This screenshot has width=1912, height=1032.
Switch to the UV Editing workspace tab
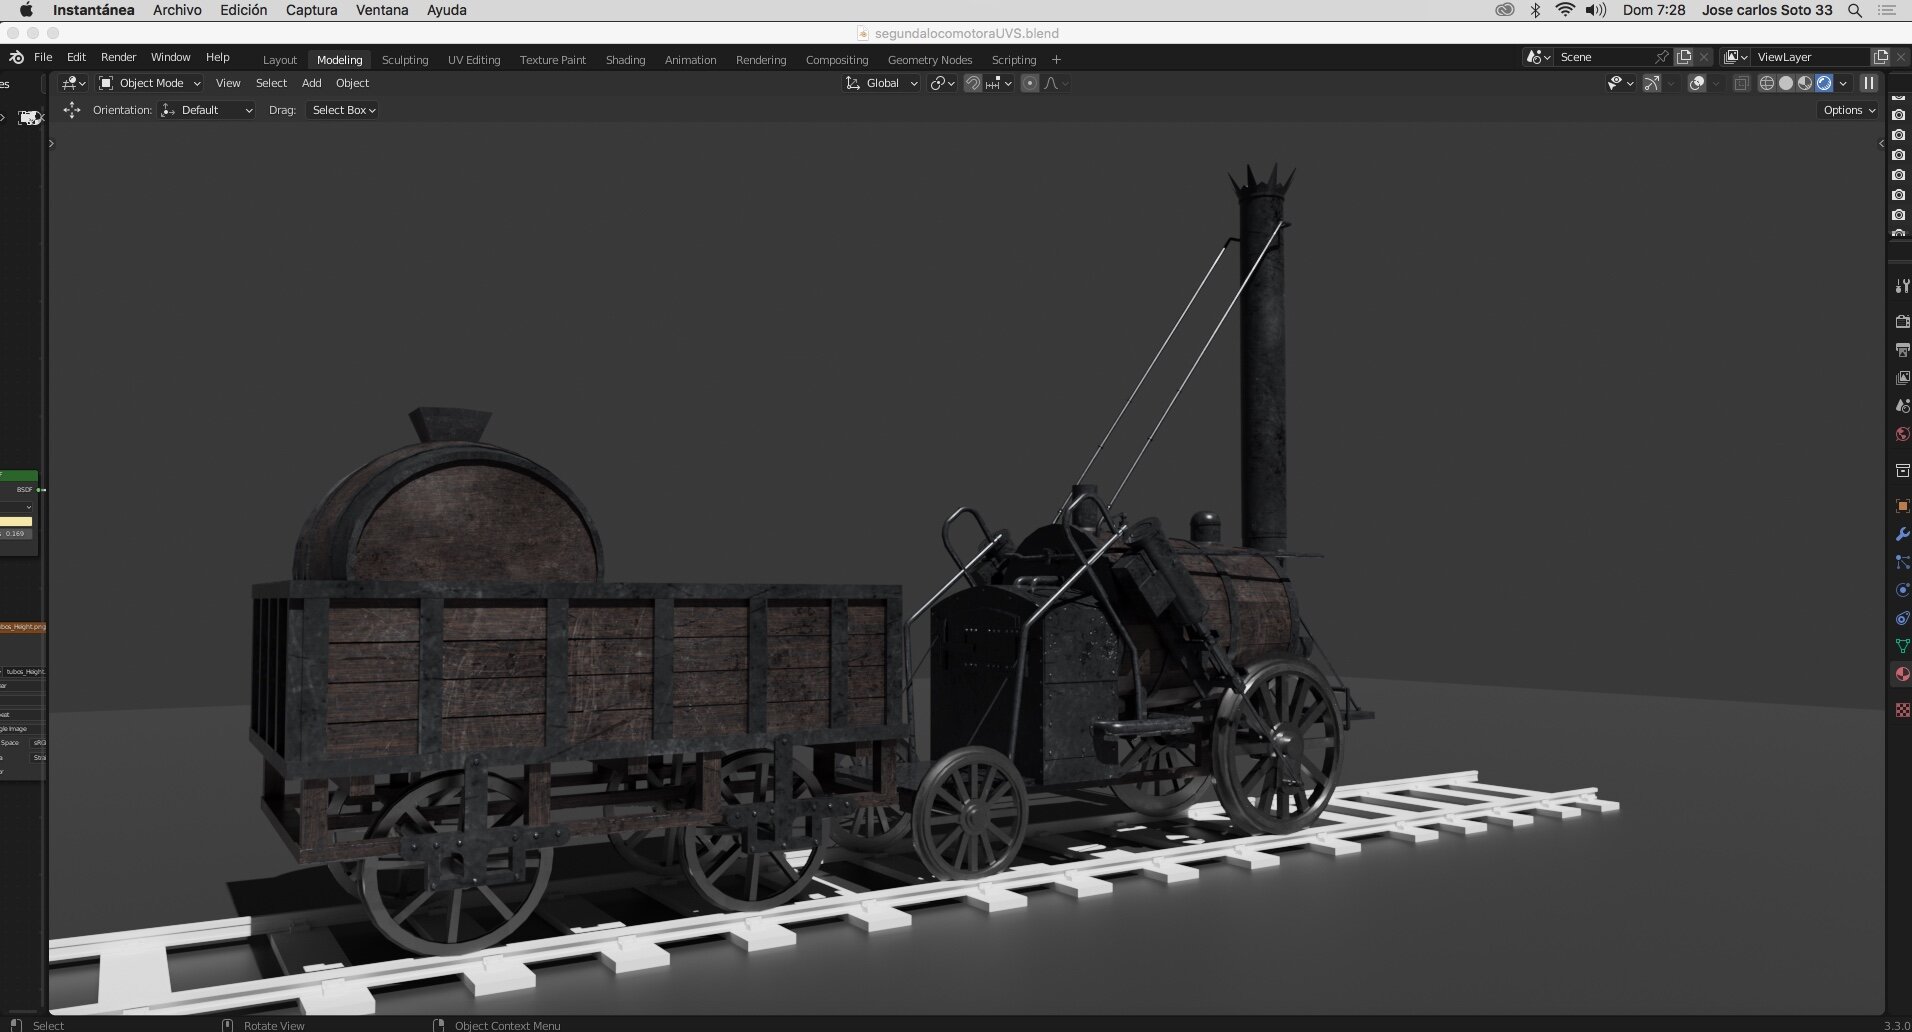click(474, 60)
